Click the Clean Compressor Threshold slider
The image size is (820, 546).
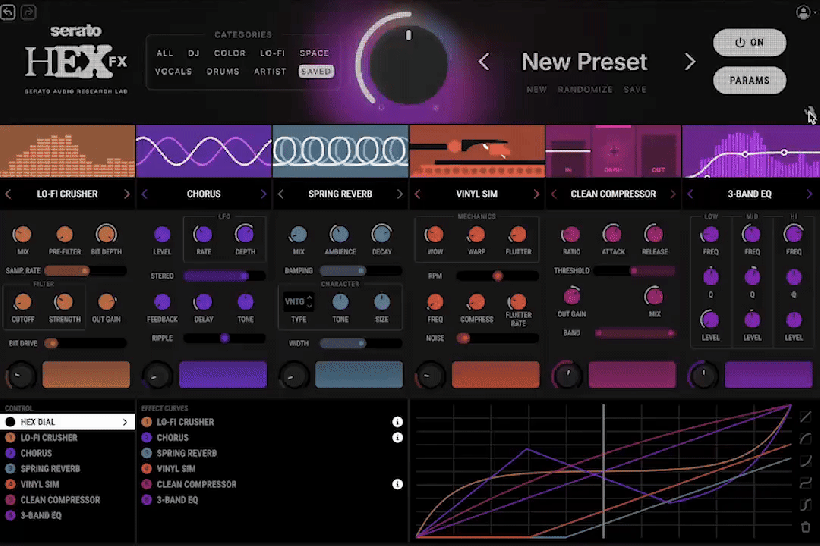634,270
